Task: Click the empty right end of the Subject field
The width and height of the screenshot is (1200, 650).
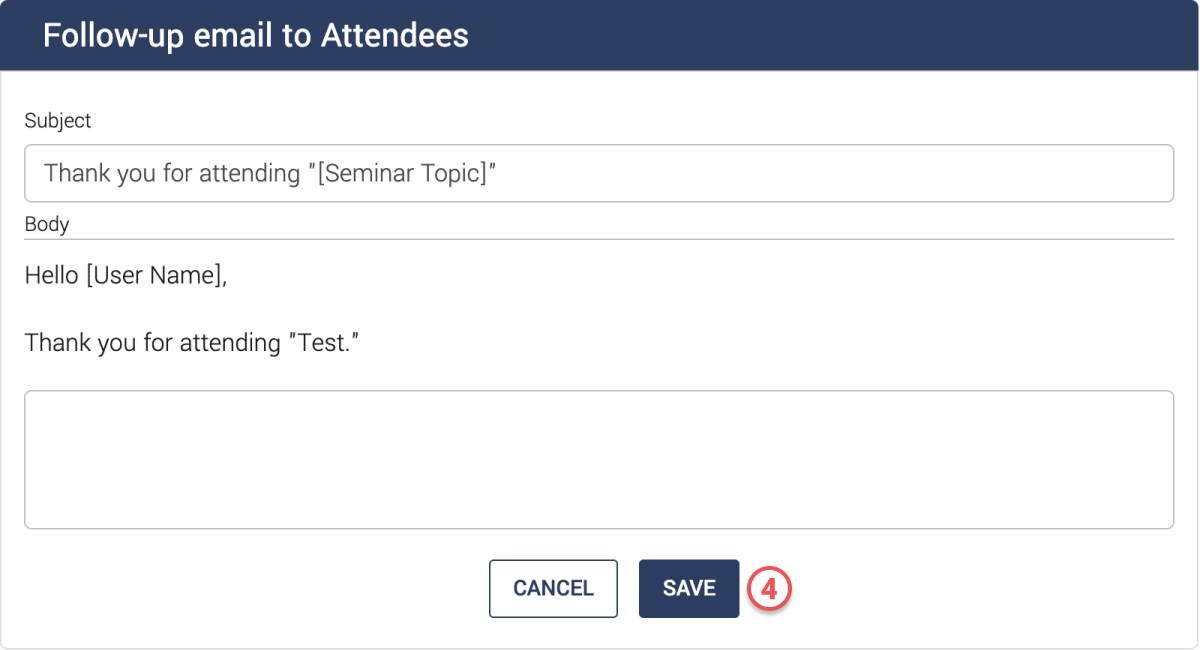Action: [x=1000, y=173]
